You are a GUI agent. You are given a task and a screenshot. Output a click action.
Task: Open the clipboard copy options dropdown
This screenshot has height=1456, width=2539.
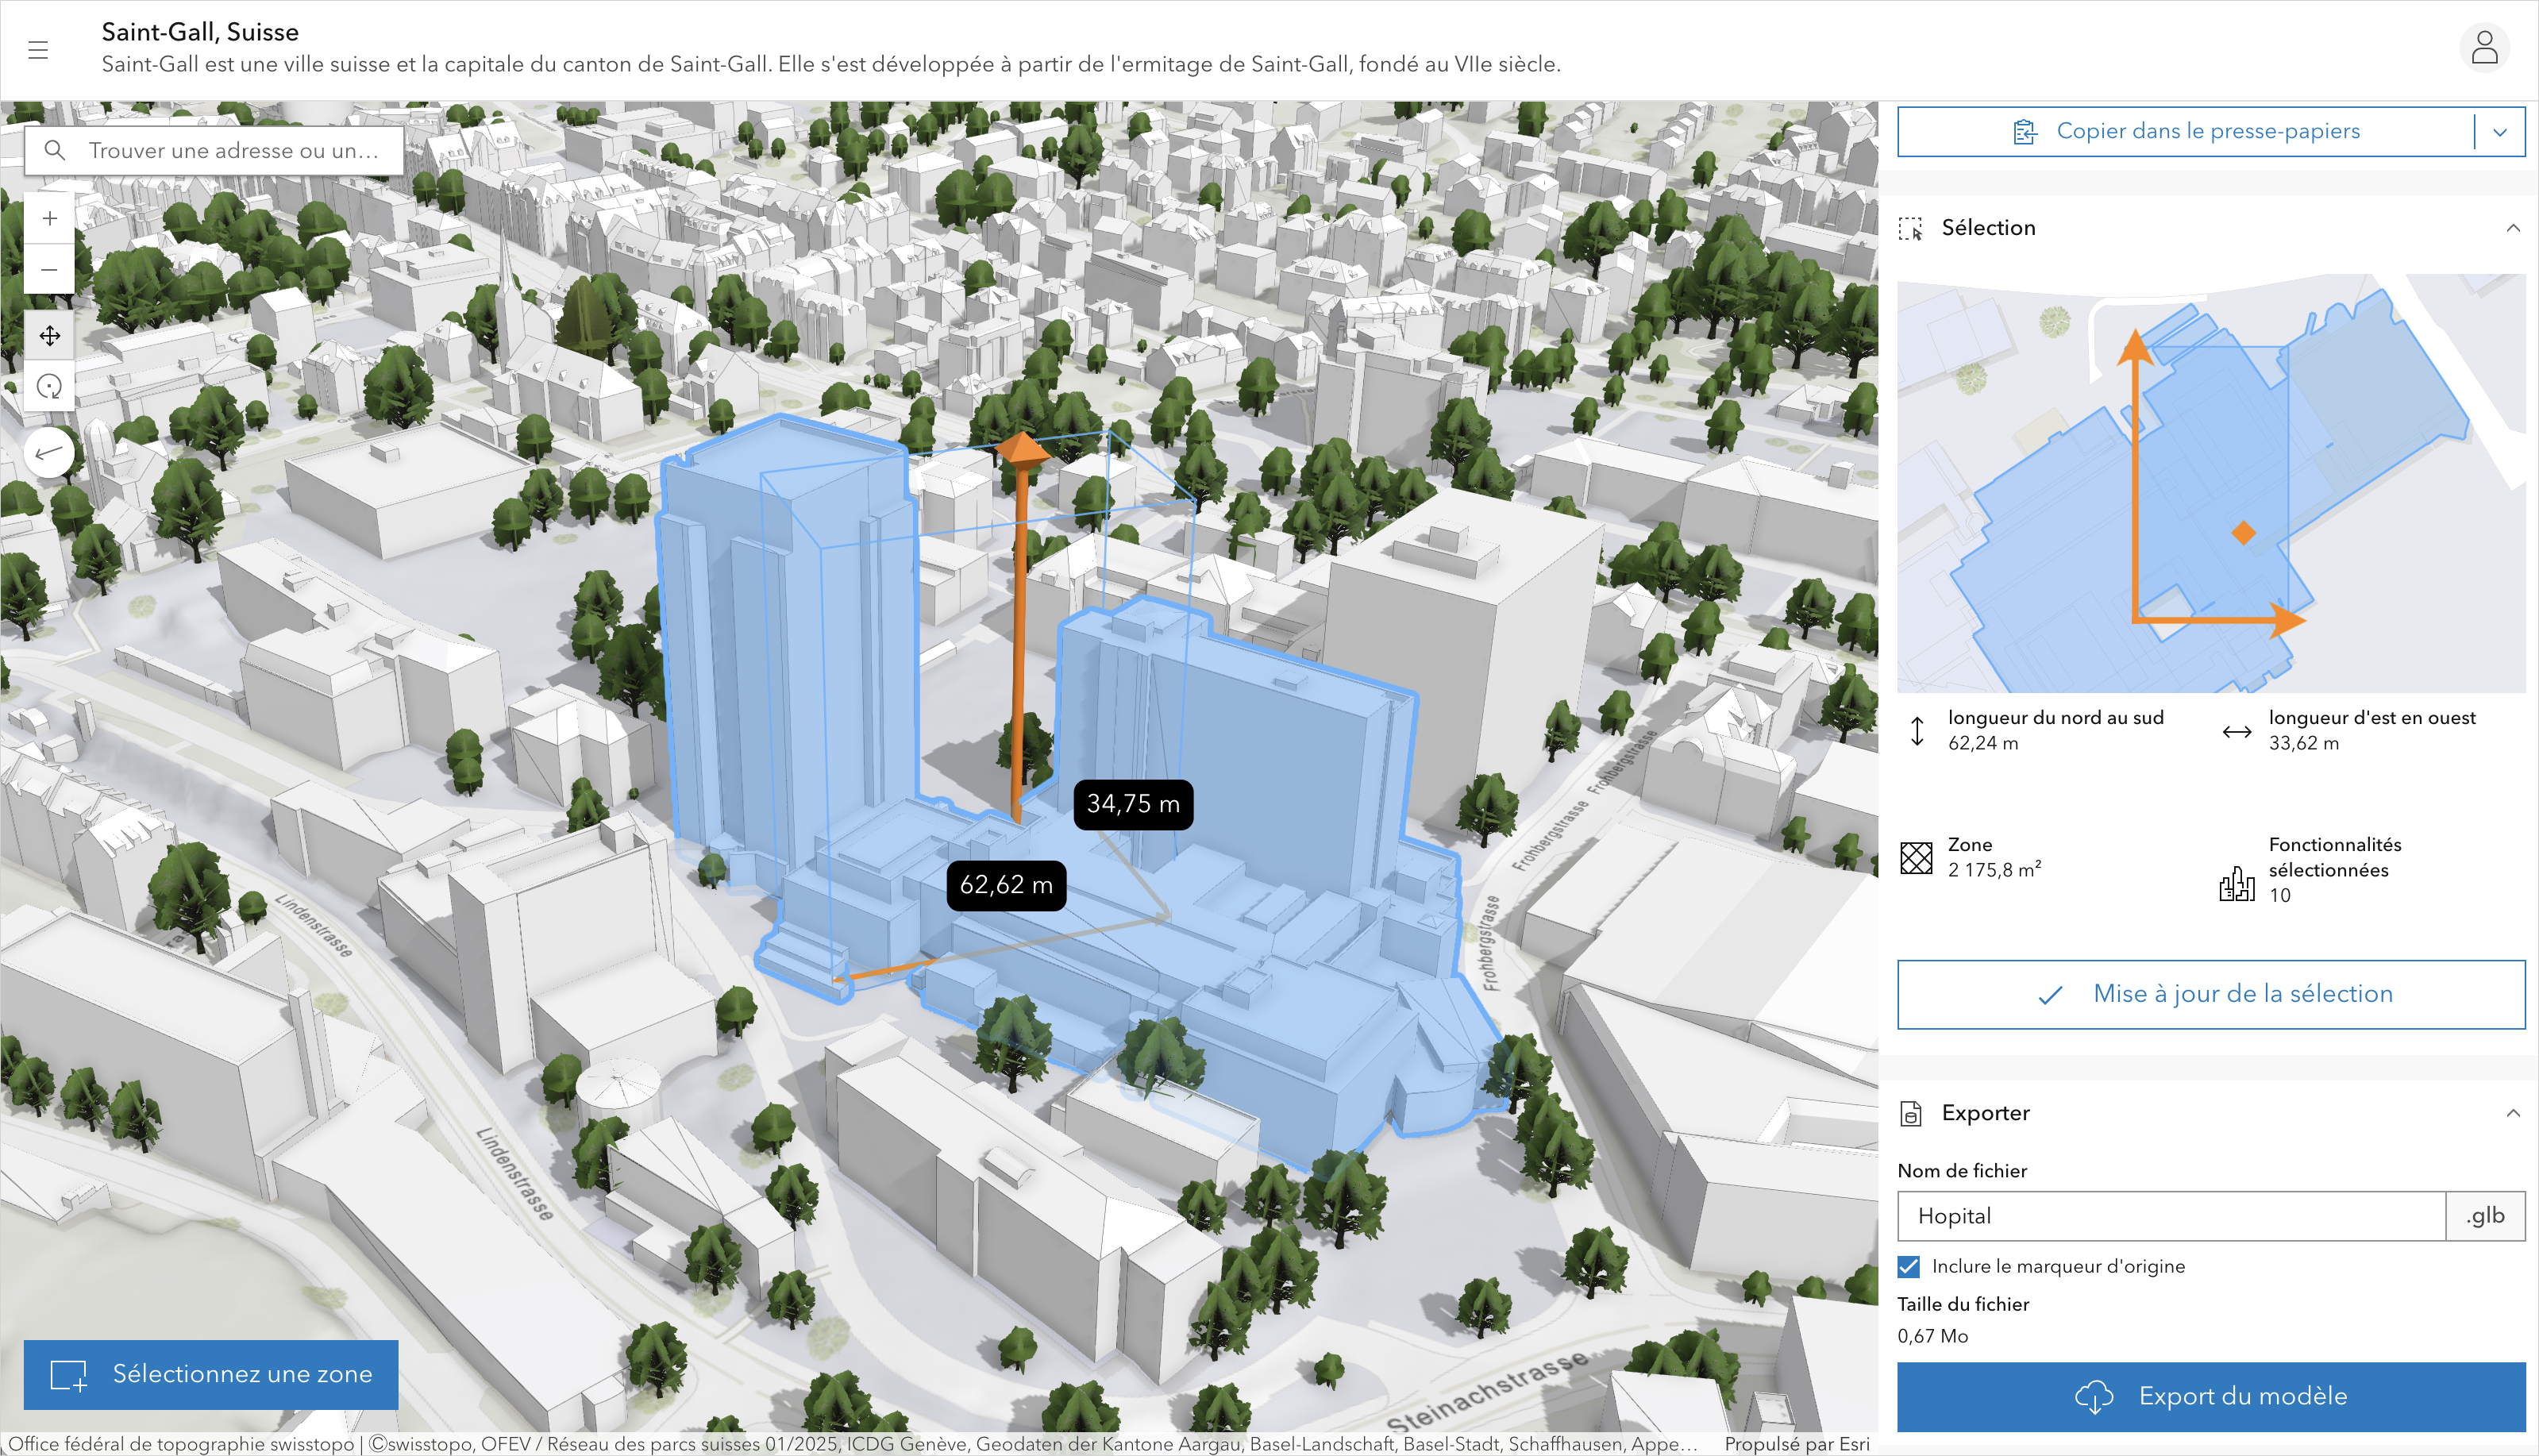[2500, 132]
